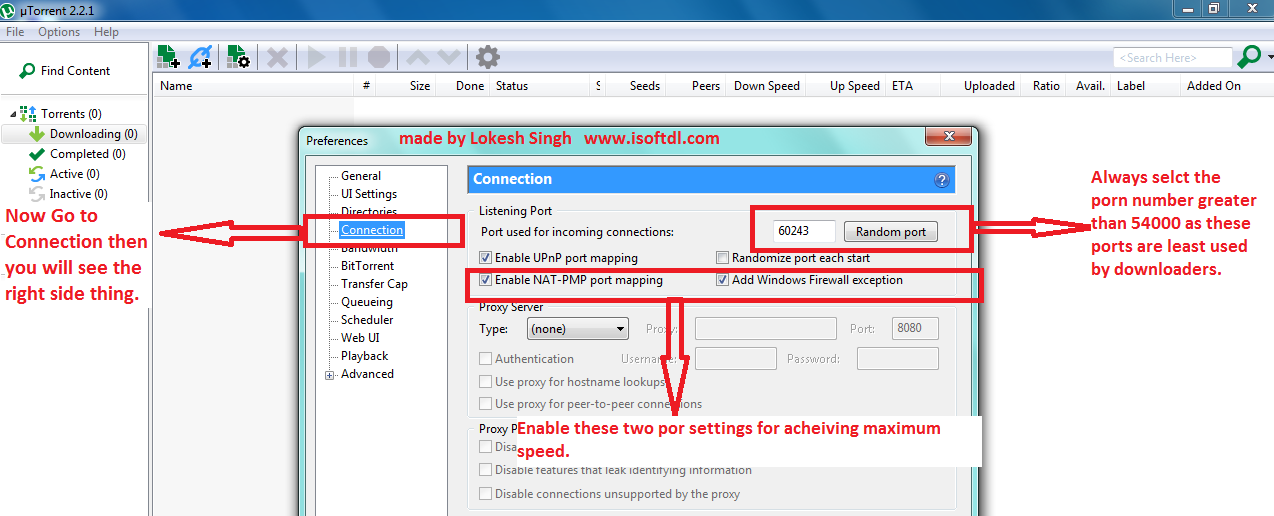1274x516 pixels.
Task: Select Scheduler in Preferences tree
Action: (367, 320)
